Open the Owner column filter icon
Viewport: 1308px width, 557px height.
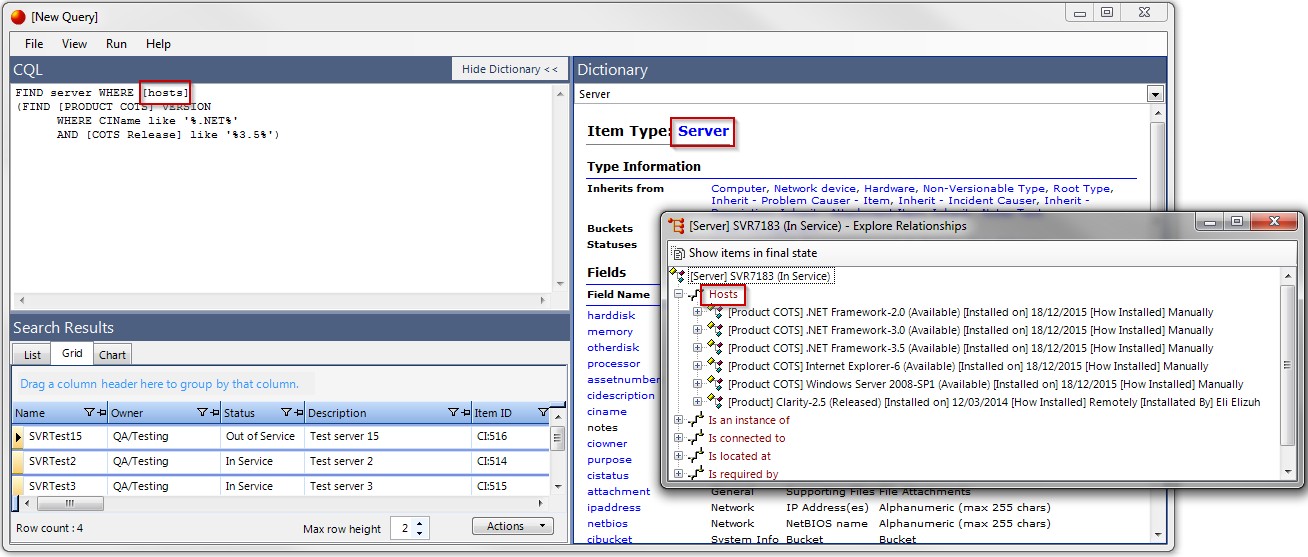(x=202, y=412)
